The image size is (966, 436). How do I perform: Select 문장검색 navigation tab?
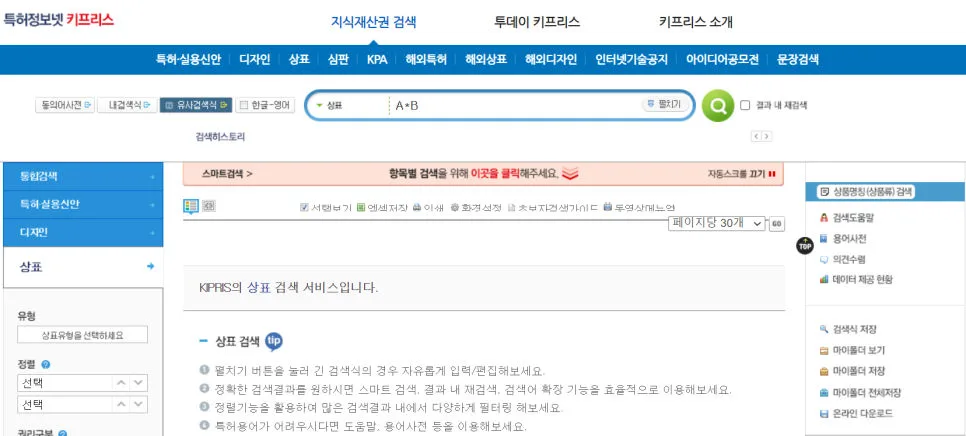pos(798,60)
